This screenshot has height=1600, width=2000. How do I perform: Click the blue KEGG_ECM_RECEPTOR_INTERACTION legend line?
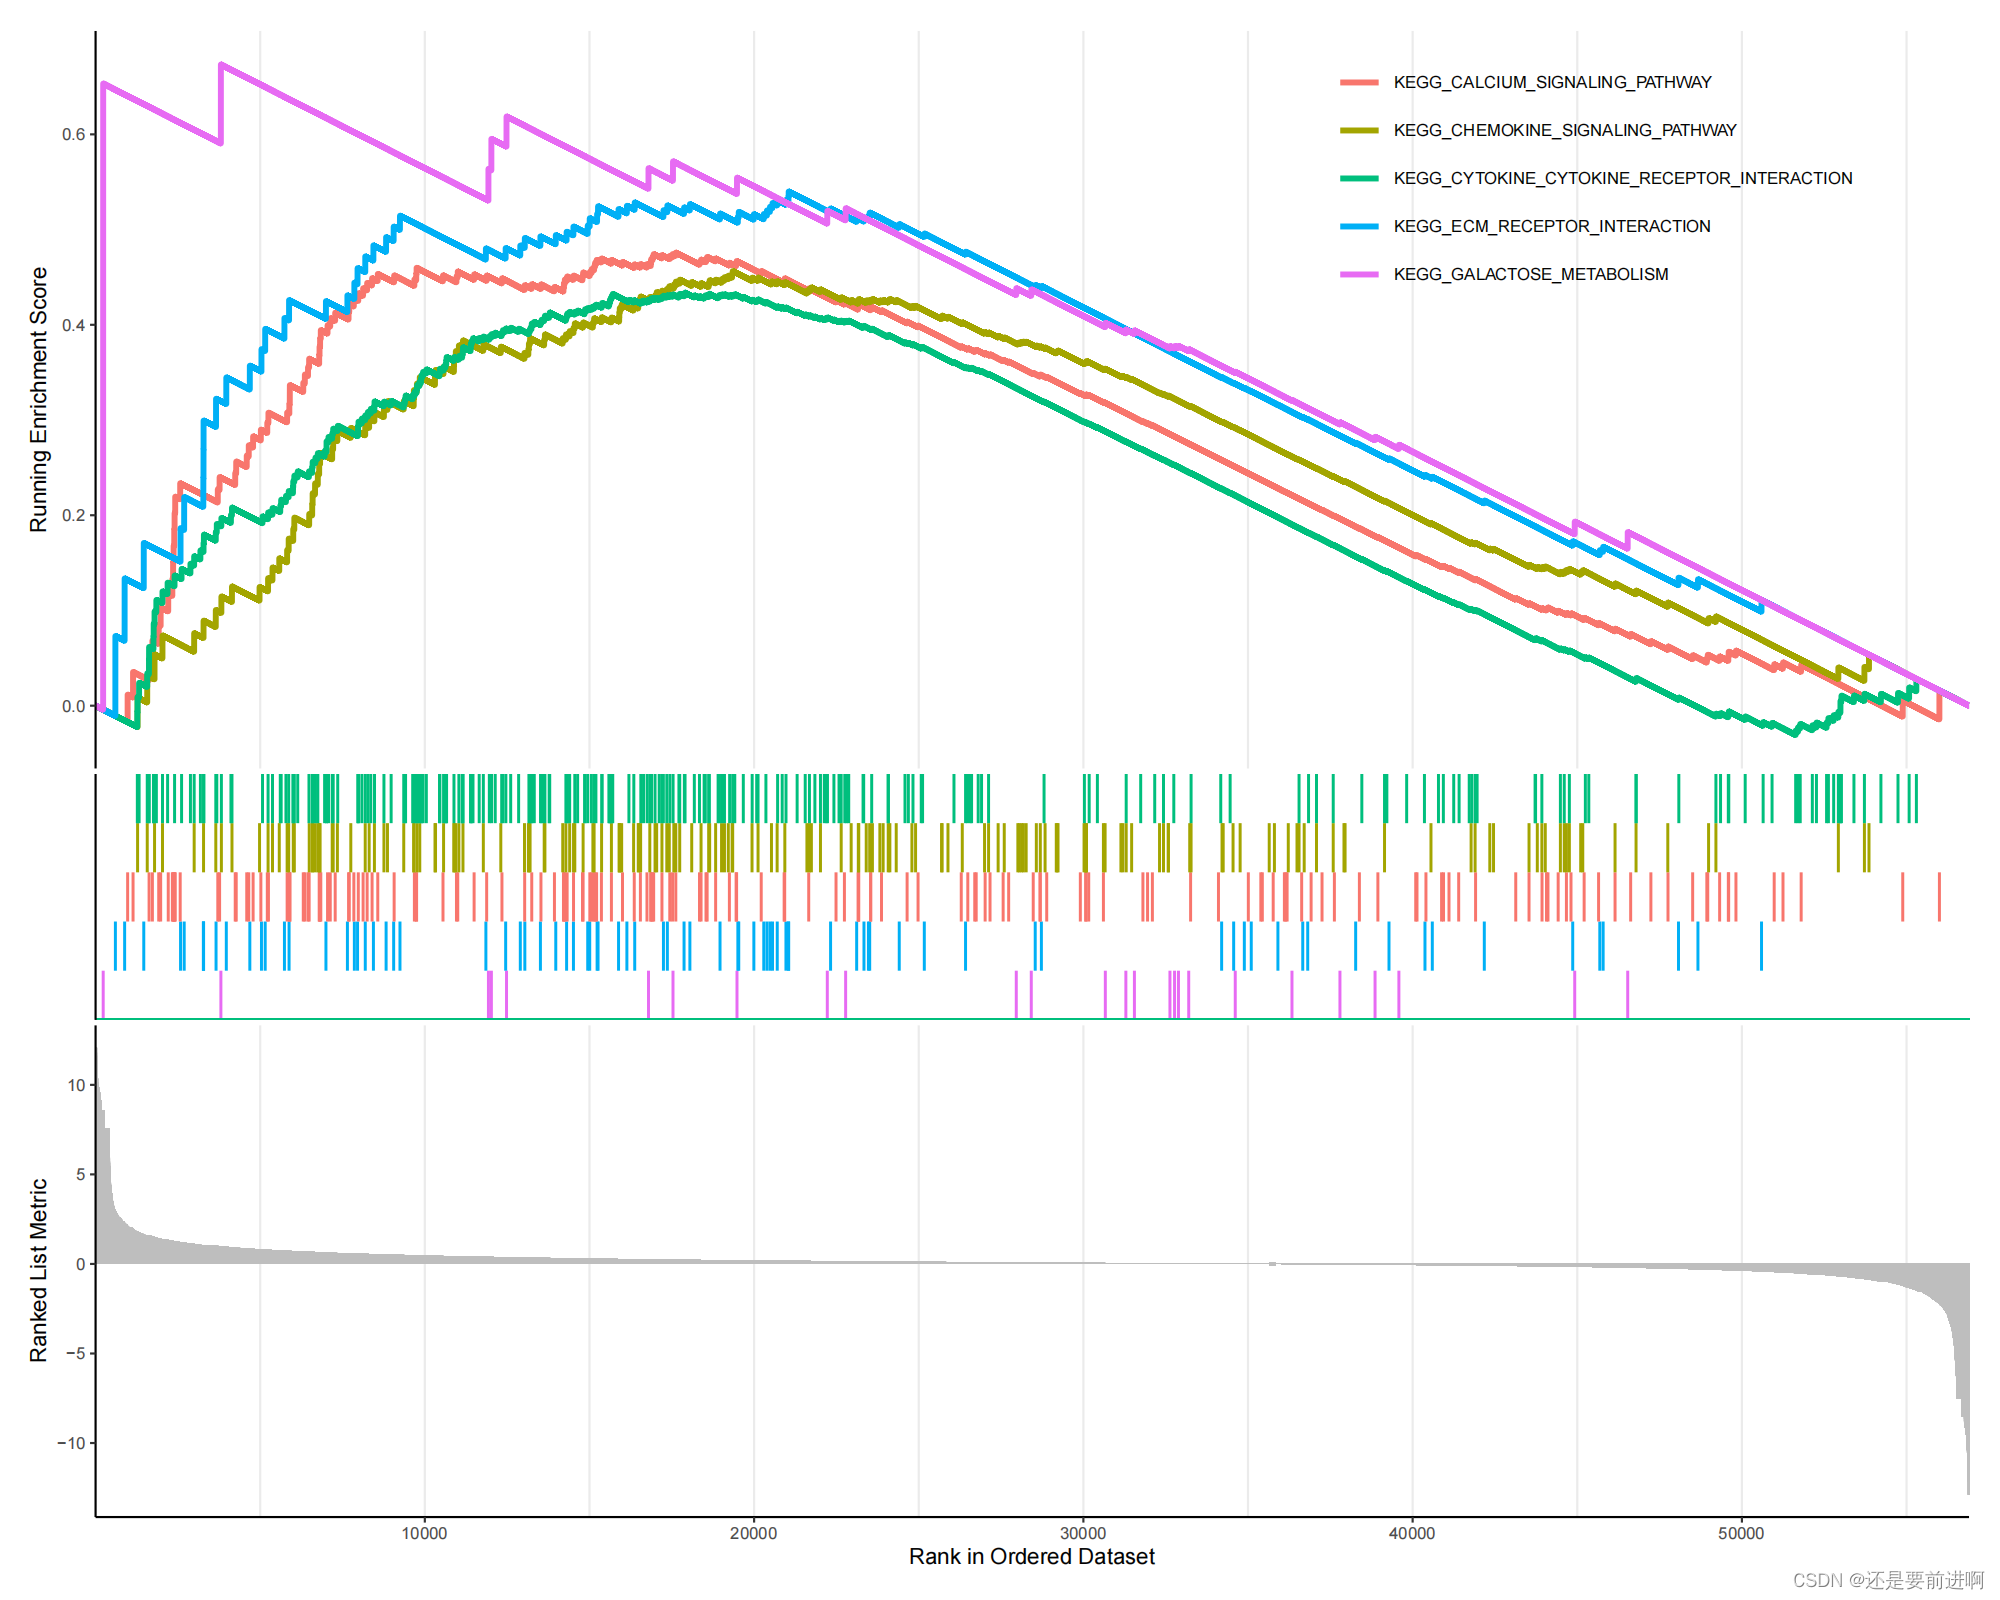tap(1359, 226)
